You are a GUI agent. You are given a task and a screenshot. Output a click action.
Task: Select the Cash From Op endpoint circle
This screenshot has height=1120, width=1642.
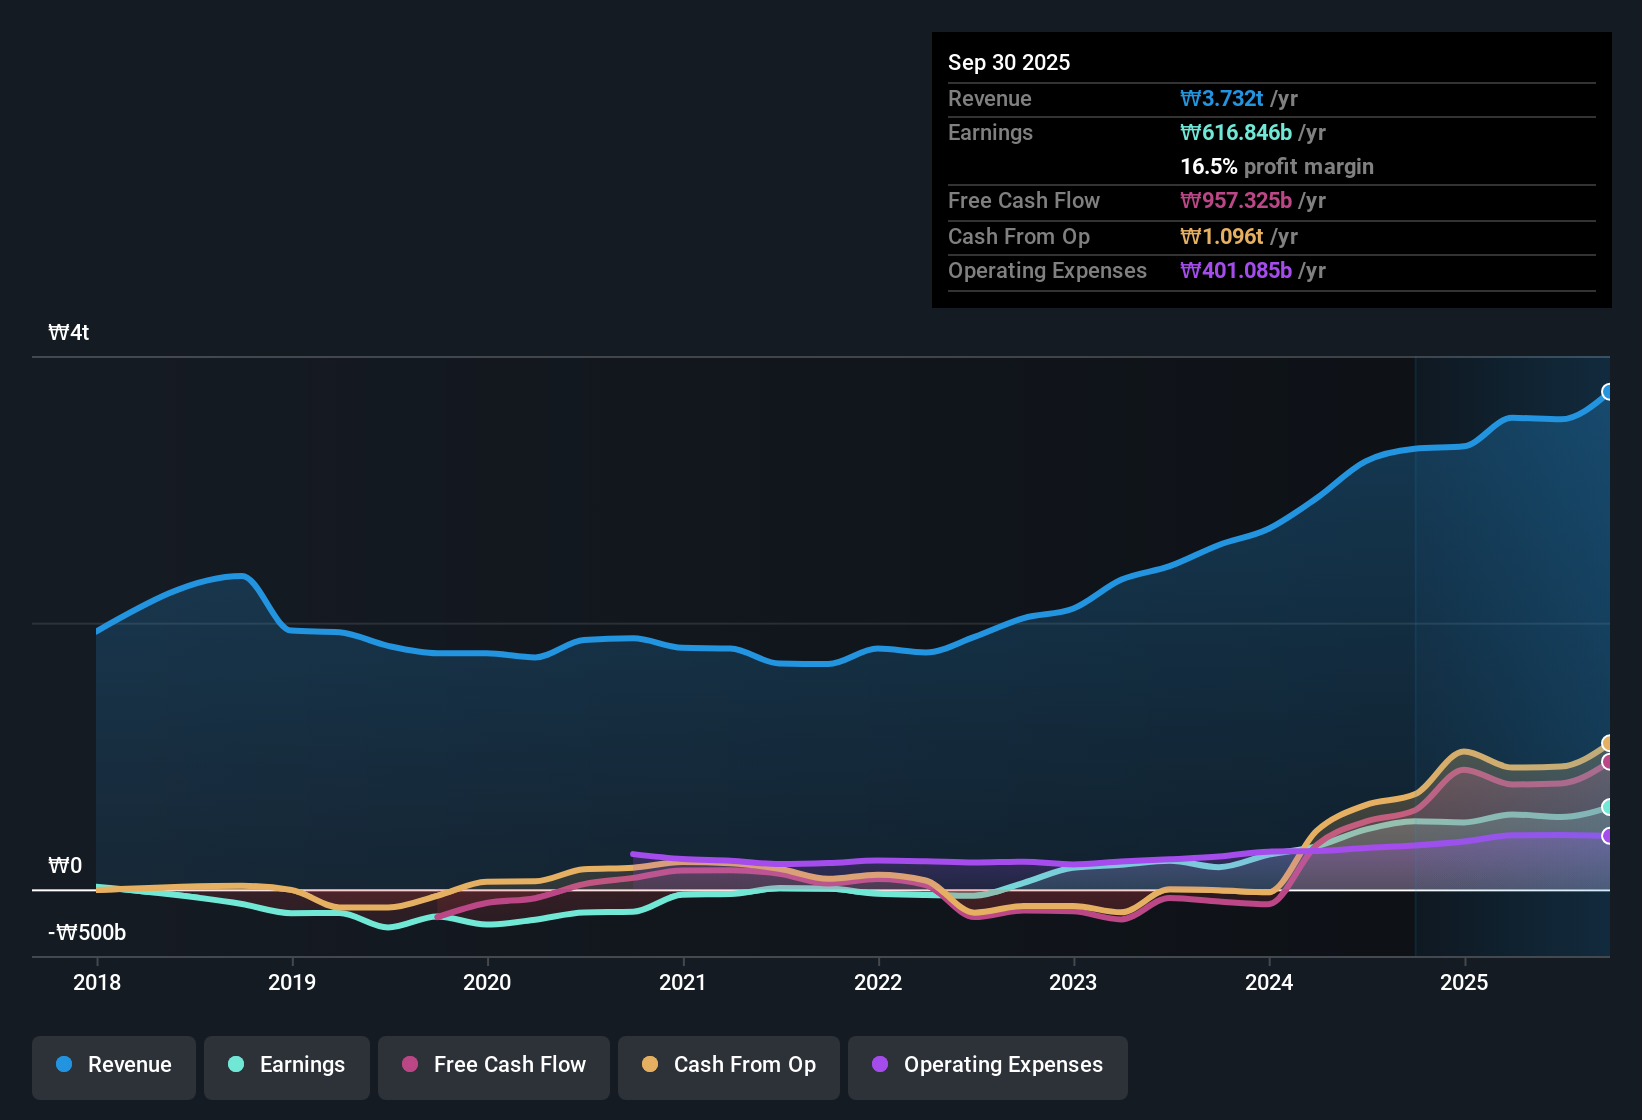(x=1608, y=743)
